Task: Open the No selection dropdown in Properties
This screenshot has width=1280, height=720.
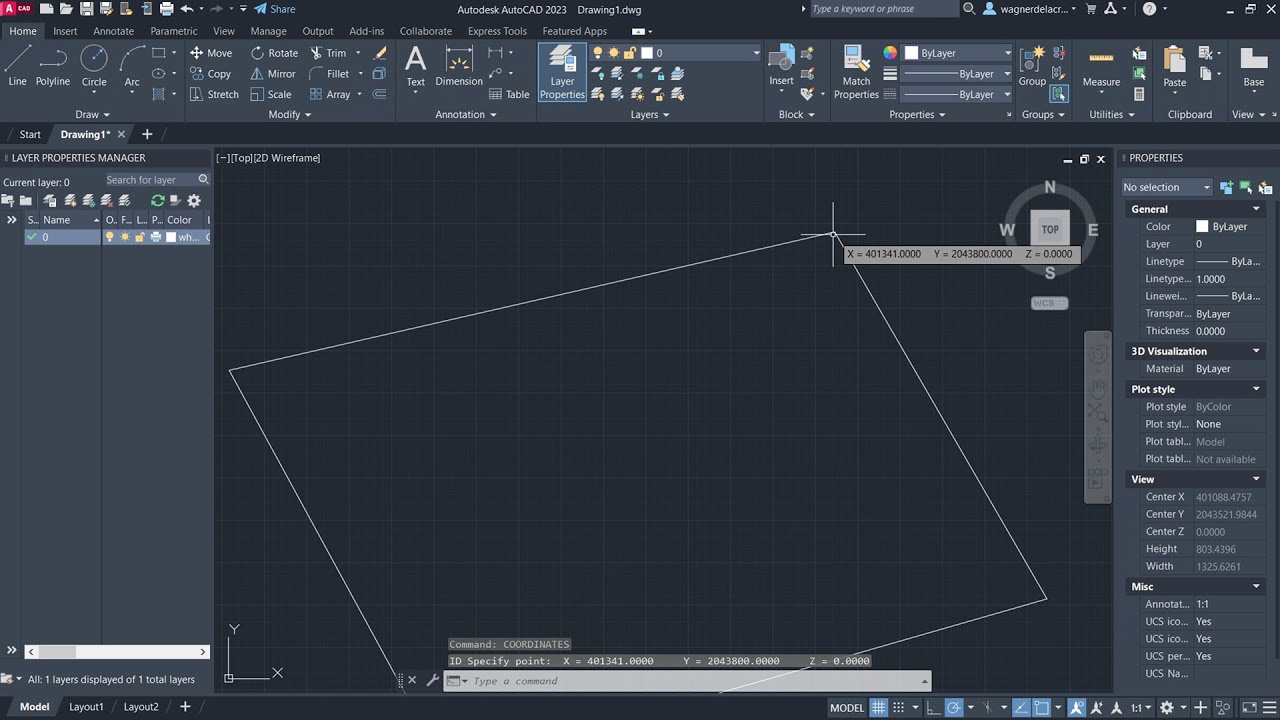Action: click(x=1166, y=187)
